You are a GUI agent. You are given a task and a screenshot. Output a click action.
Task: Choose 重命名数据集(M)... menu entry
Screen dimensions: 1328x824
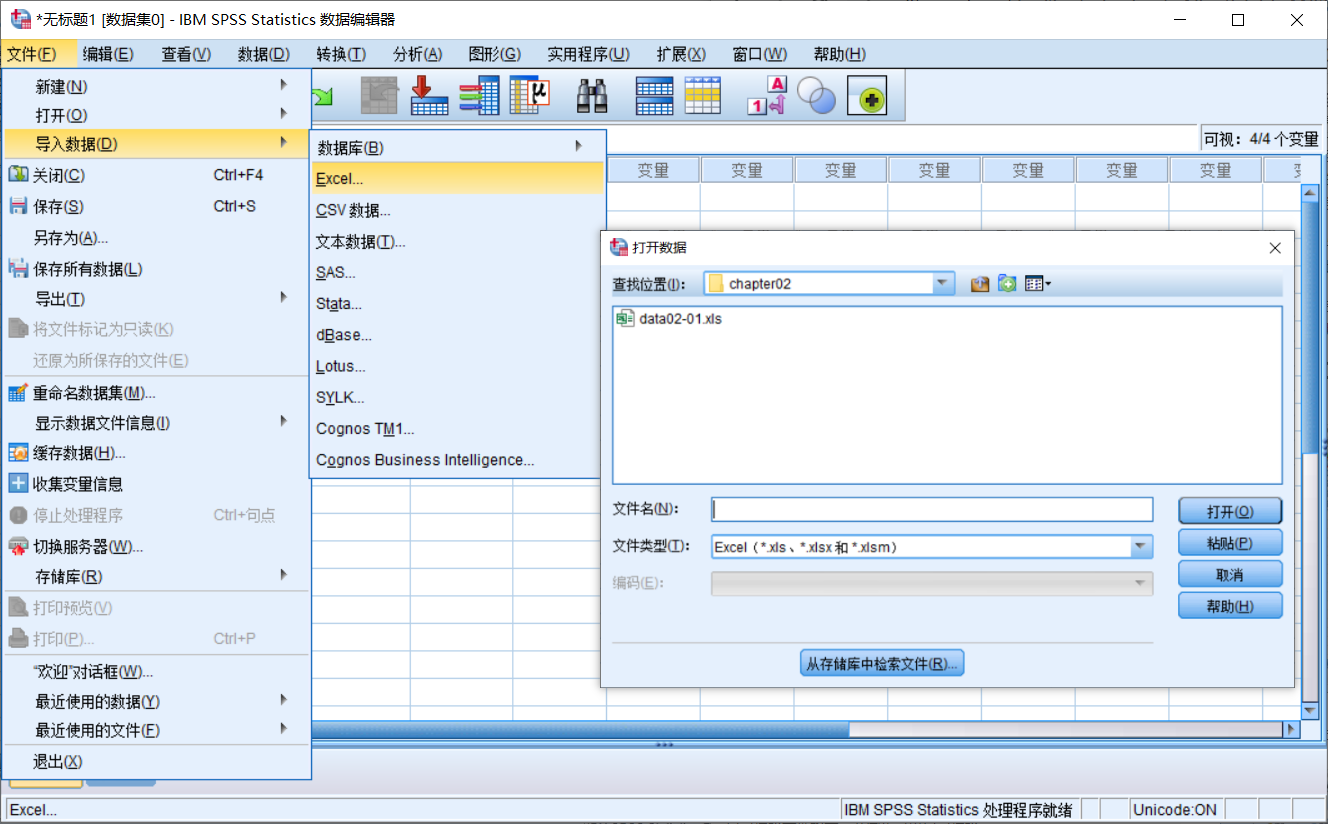coord(157,392)
